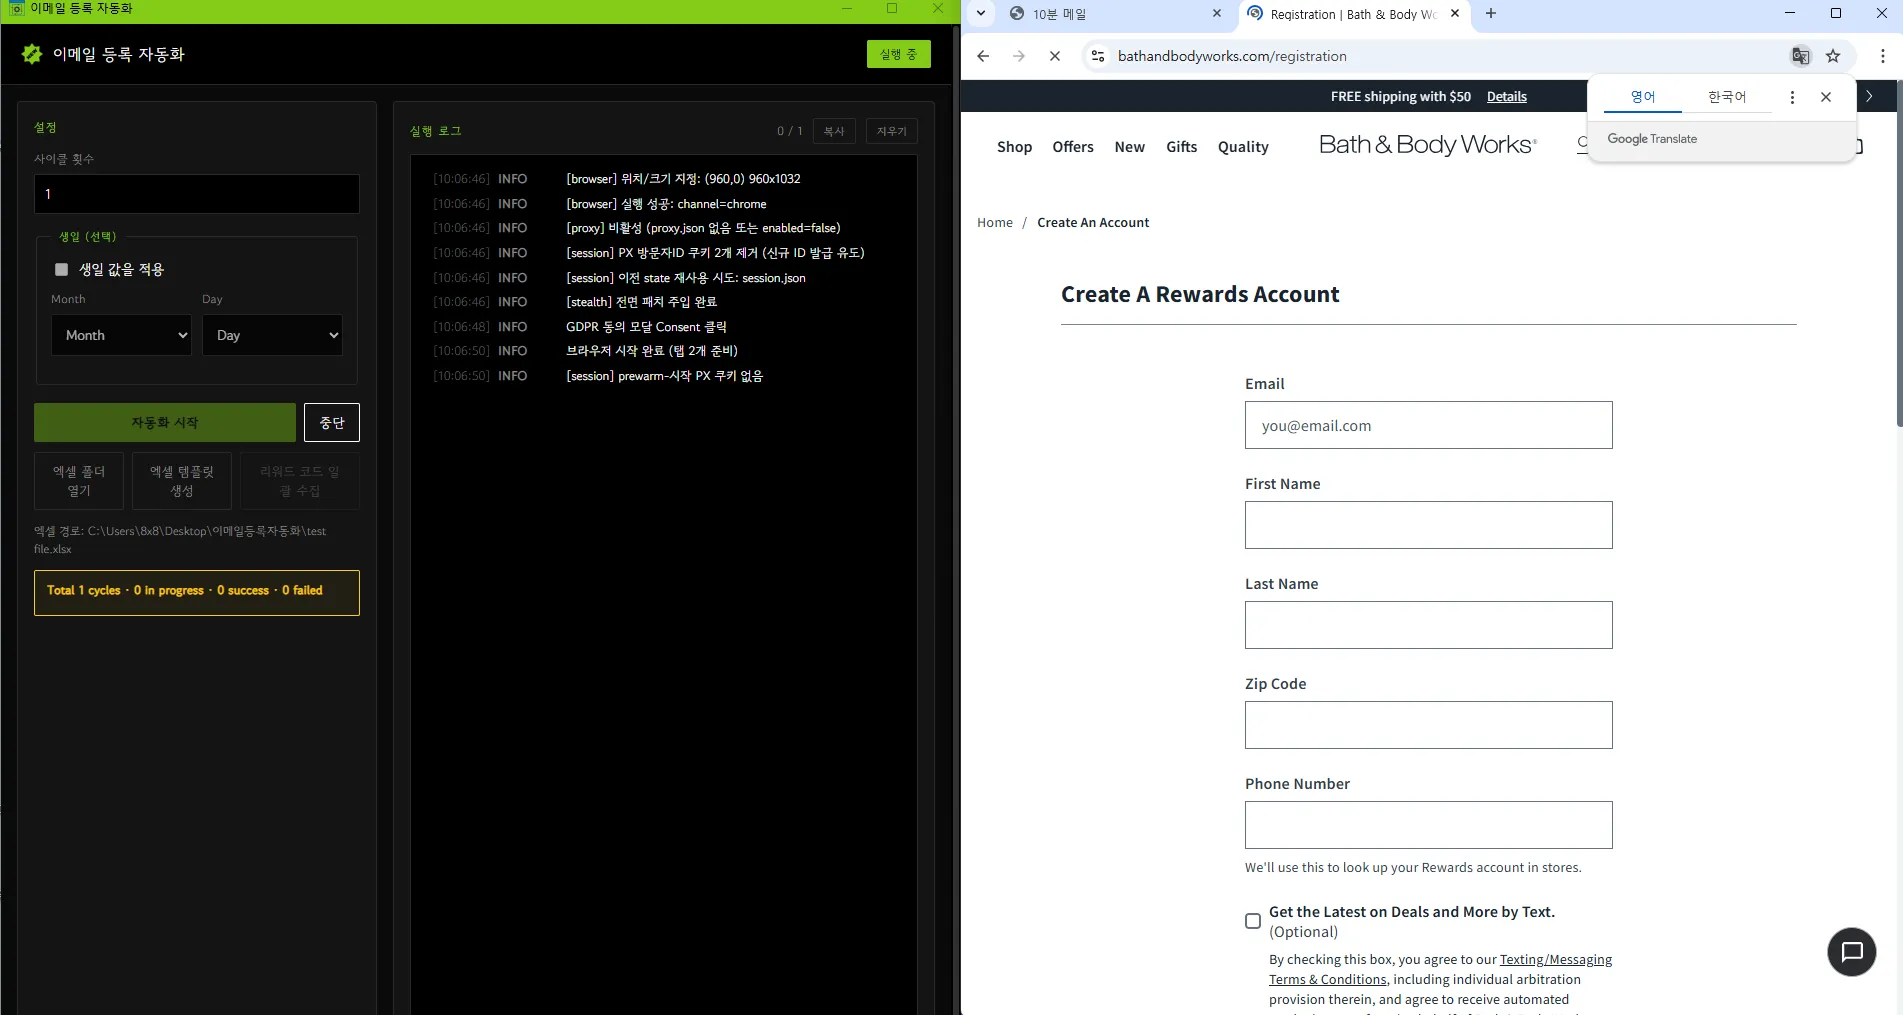This screenshot has height=1015, width=1903.
Task: Click the 중단 stop button
Action: (332, 423)
